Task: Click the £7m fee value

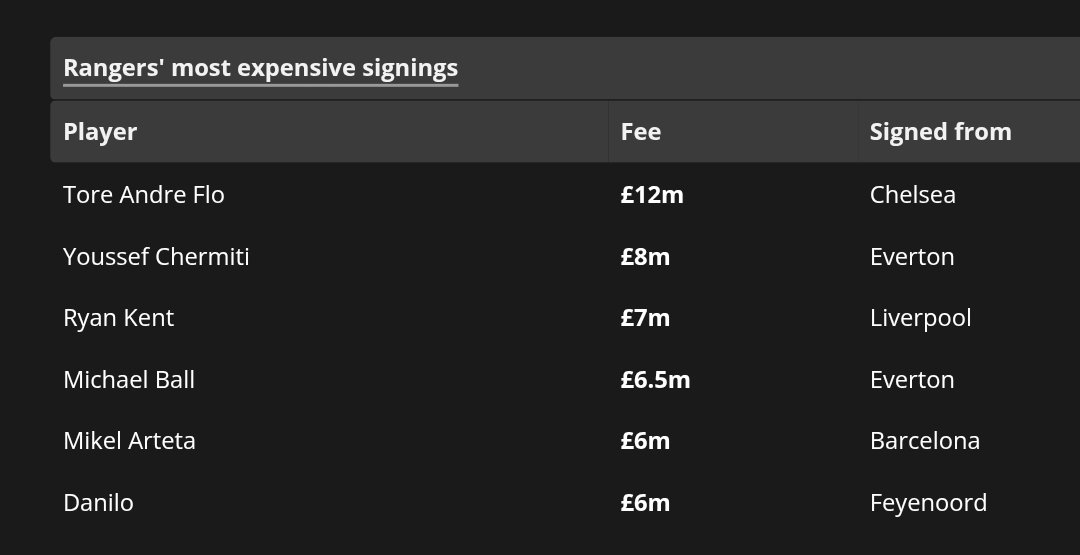Action: pos(645,318)
